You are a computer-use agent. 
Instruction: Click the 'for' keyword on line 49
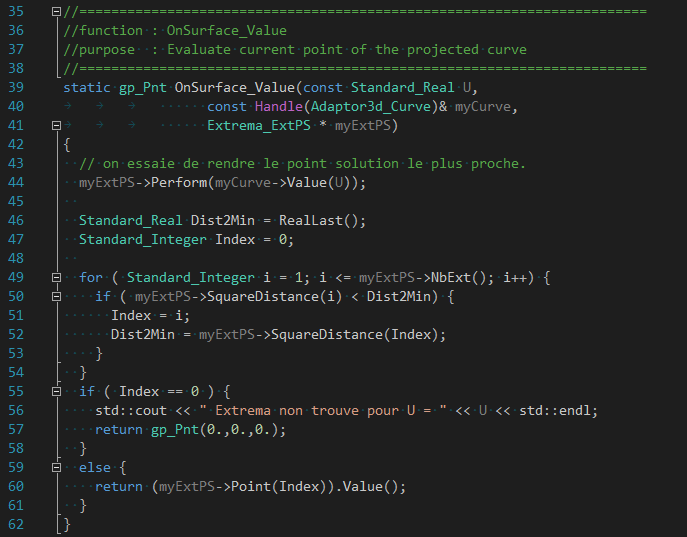[90, 277]
